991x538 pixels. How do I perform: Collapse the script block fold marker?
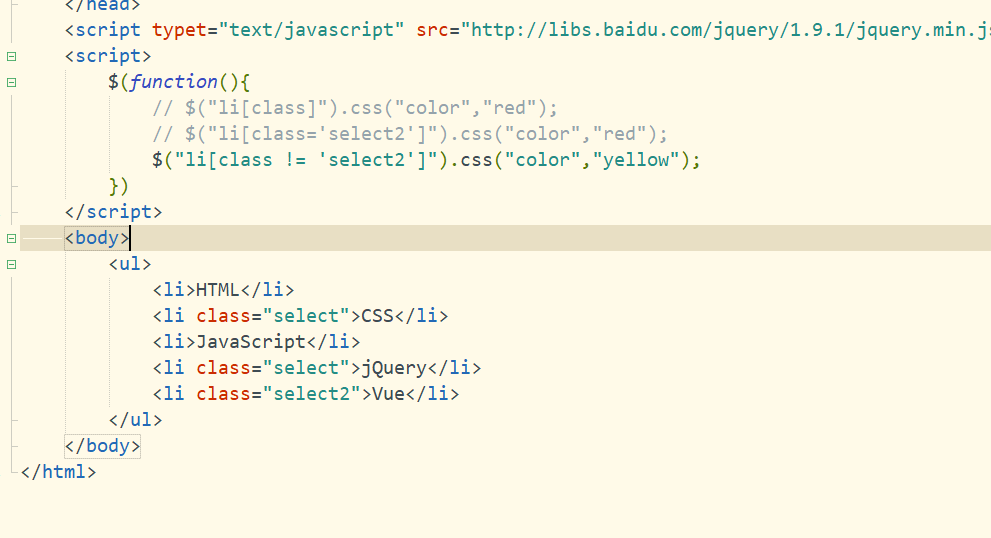point(11,56)
